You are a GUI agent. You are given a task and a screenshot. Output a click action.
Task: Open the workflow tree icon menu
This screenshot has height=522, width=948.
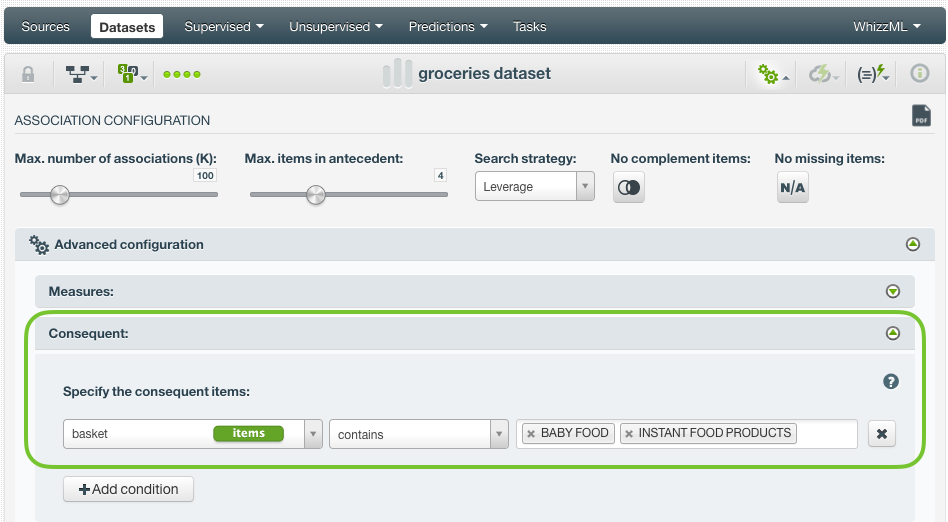point(80,74)
